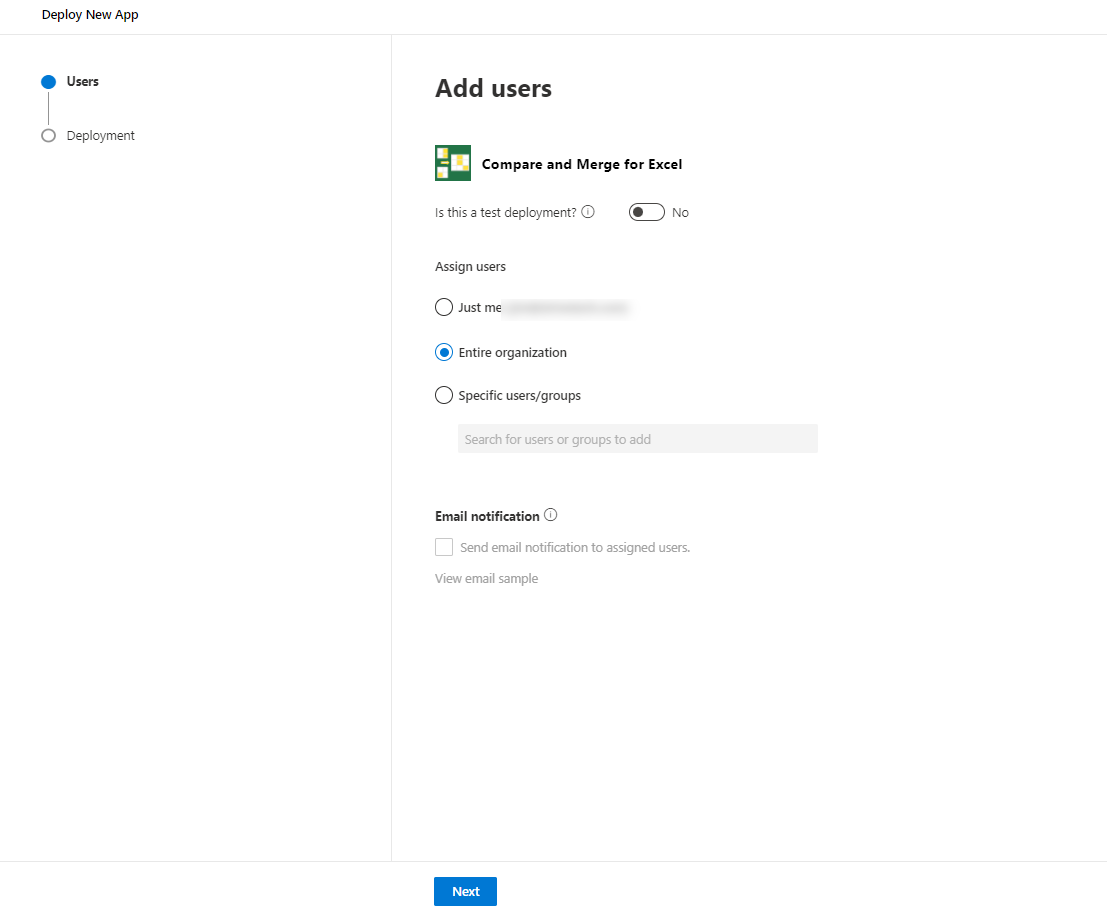
Task: Click the Users step blue circle indicator
Action: point(48,82)
